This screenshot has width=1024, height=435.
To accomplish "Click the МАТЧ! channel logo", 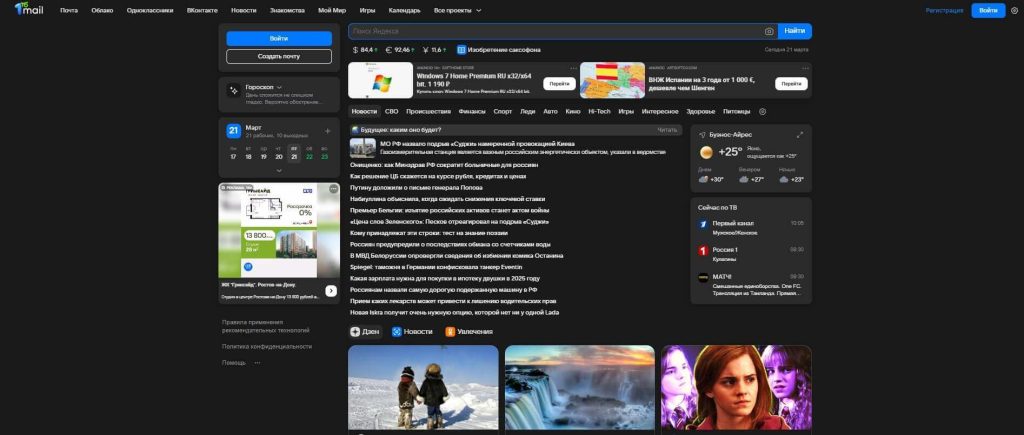I will [703, 277].
